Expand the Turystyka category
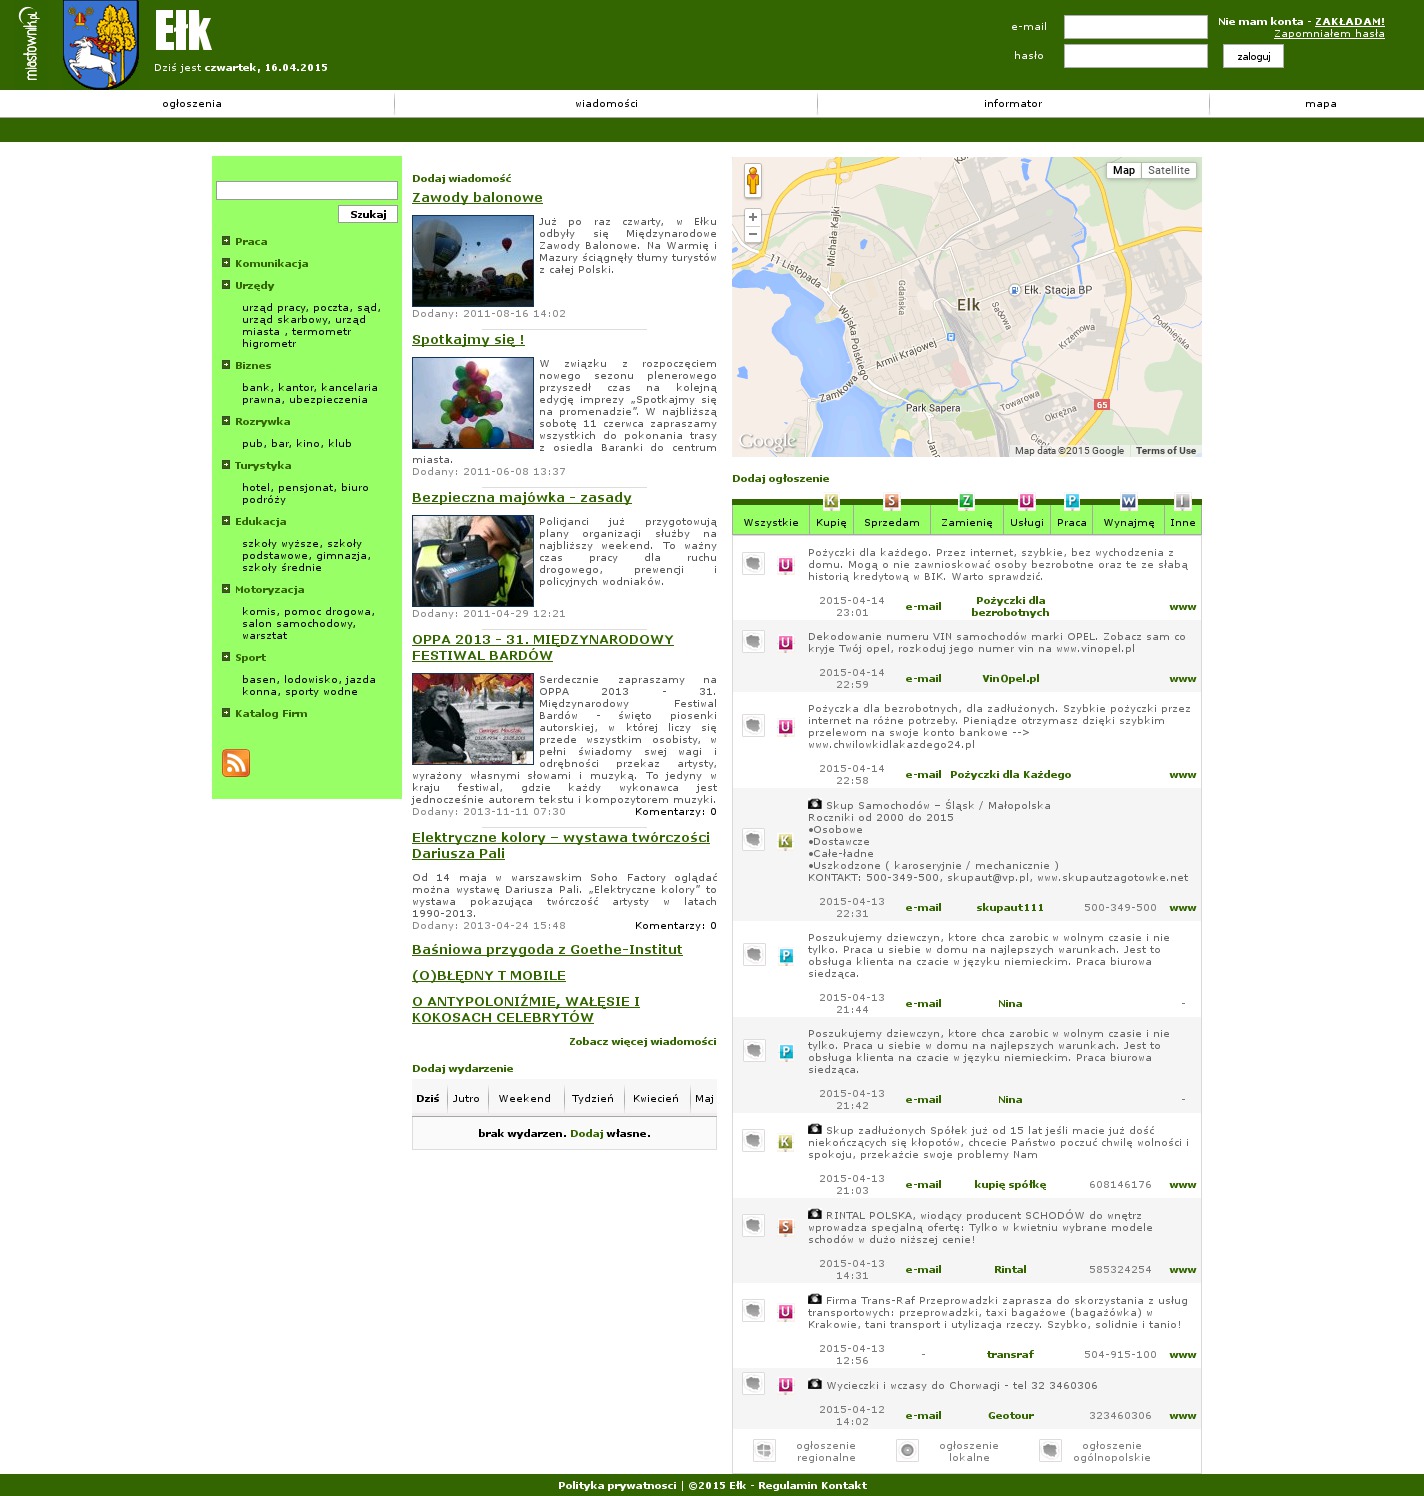The width and height of the screenshot is (1424, 1496). [x=226, y=465]
